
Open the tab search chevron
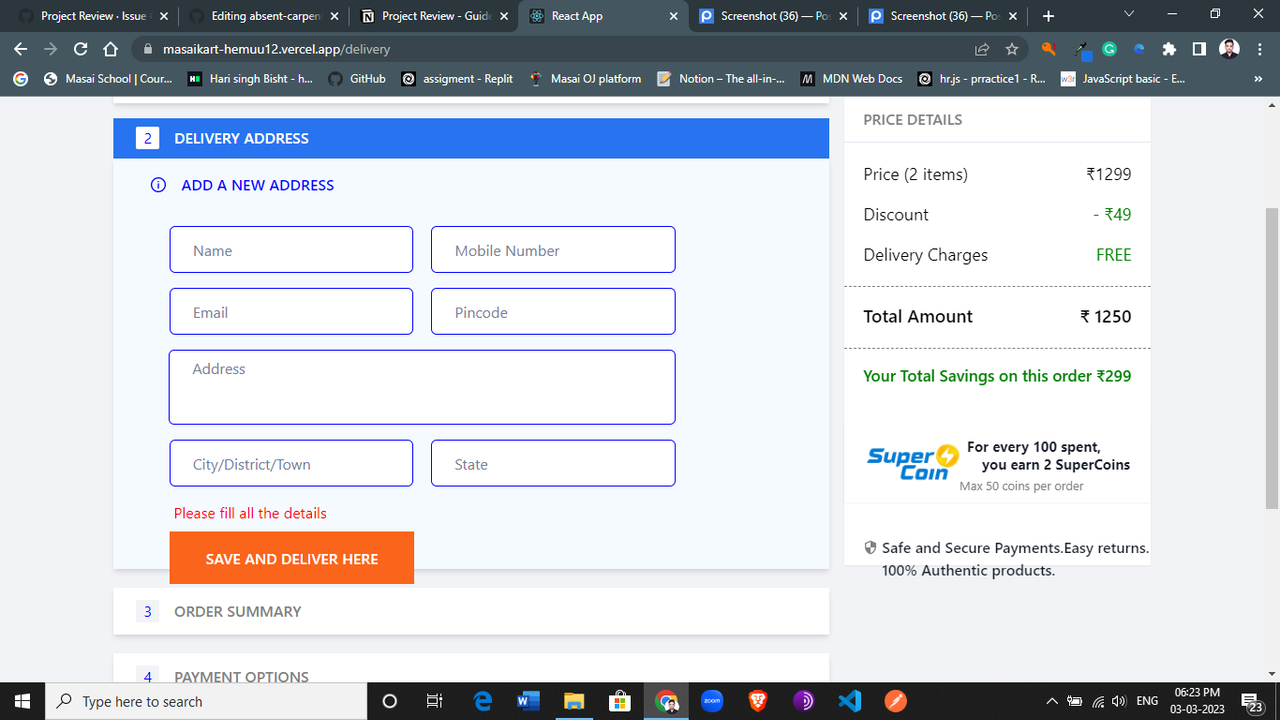(x=1129, y=15)
